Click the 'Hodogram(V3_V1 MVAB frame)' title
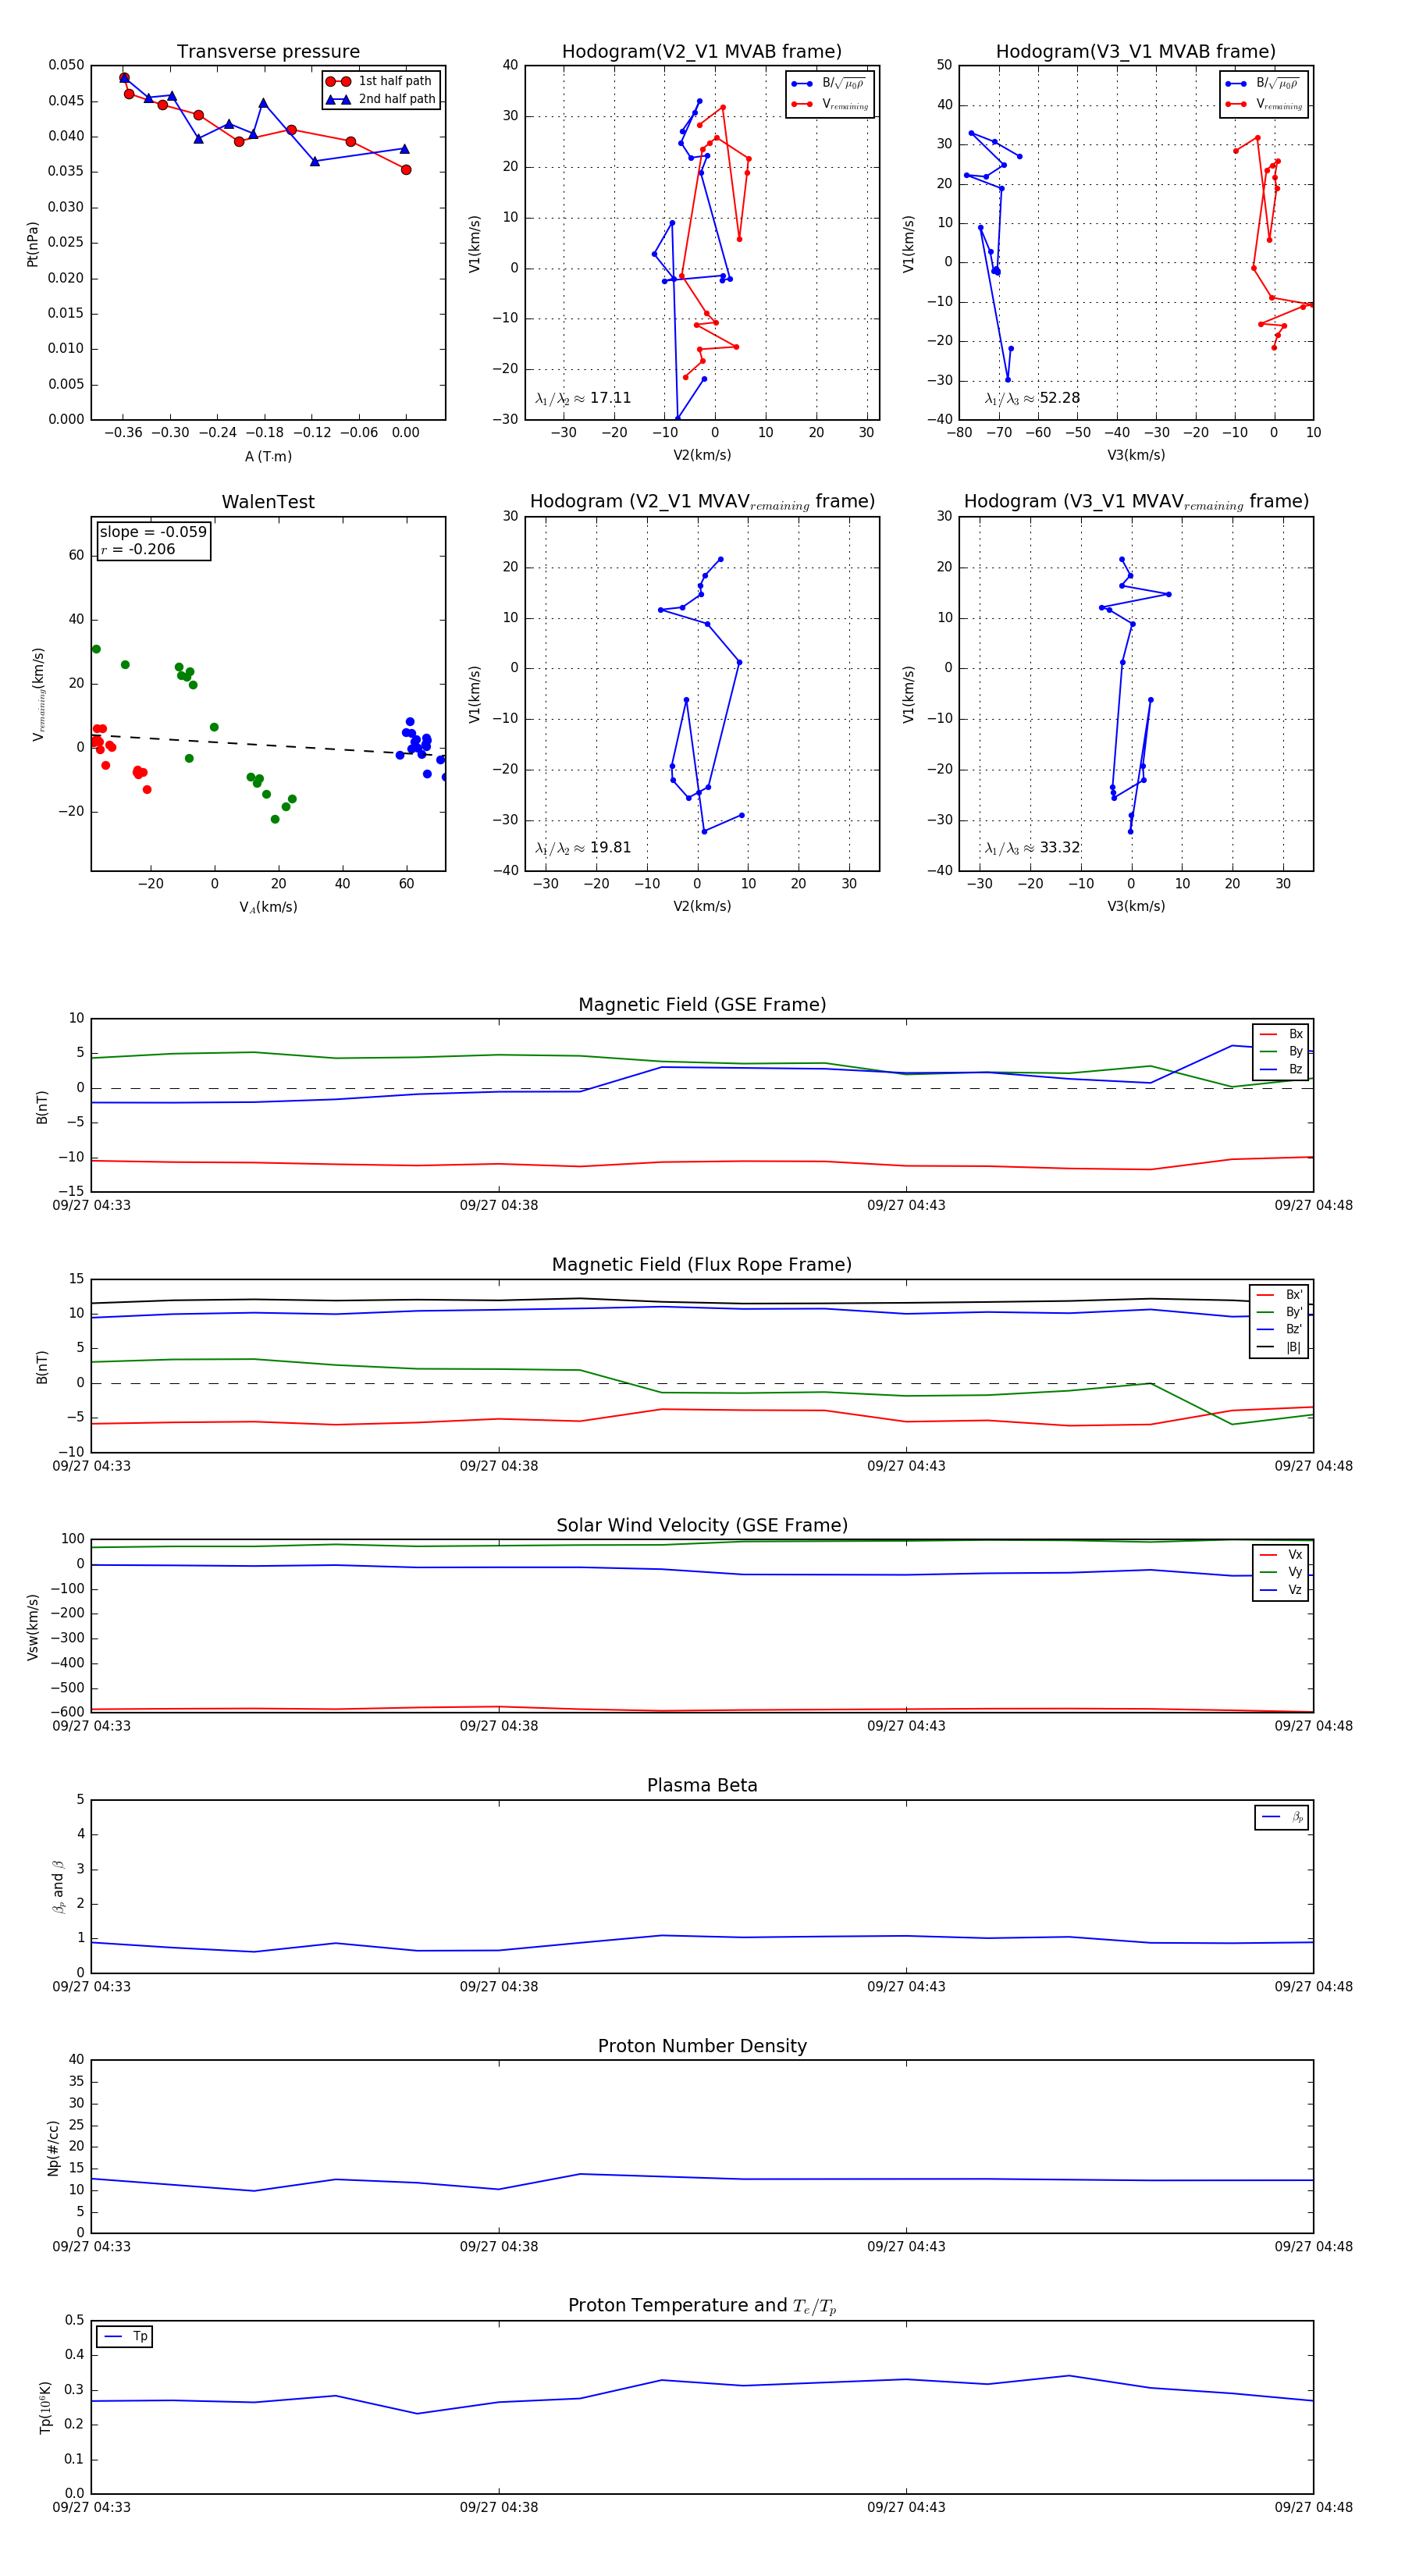Viewport: 1405px width, 2576px height. (x=1136, y=51)
